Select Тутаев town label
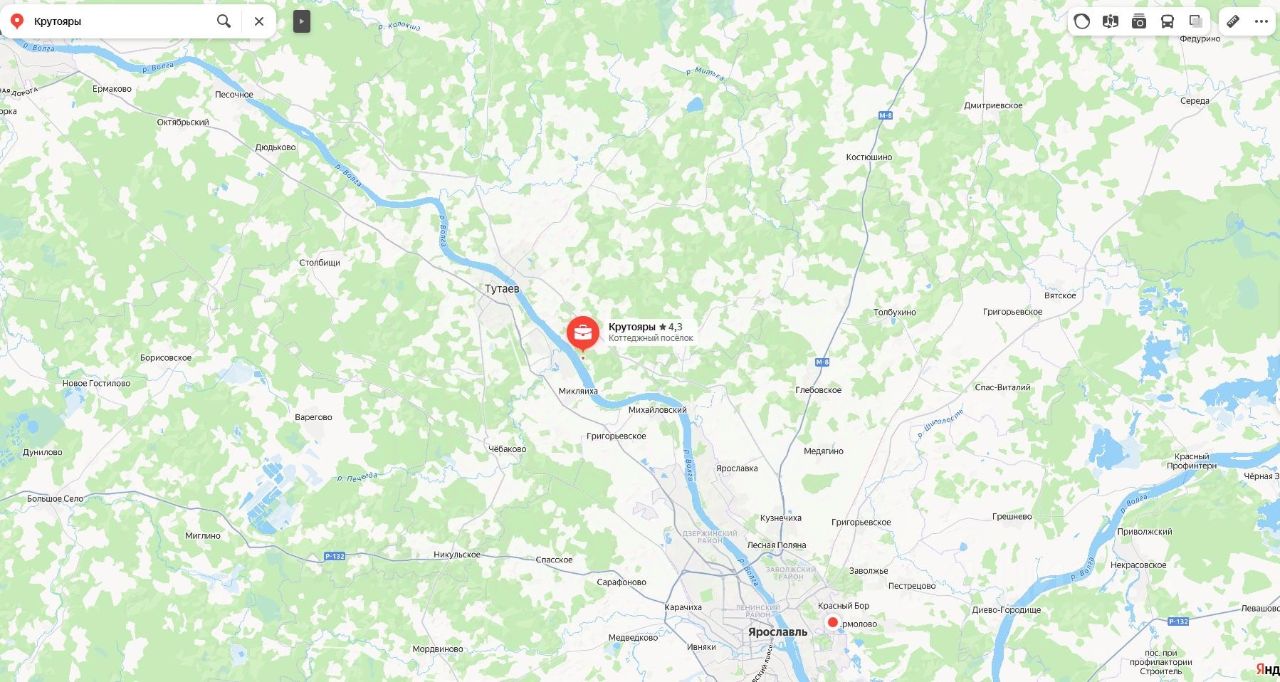1280x682 pixels. pyautogui.click(x=502, y=288)
